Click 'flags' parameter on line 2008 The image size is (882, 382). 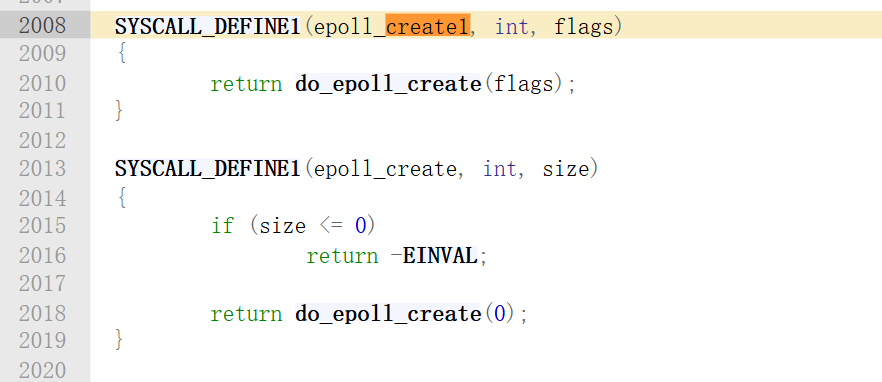click(x=583, y=26)
